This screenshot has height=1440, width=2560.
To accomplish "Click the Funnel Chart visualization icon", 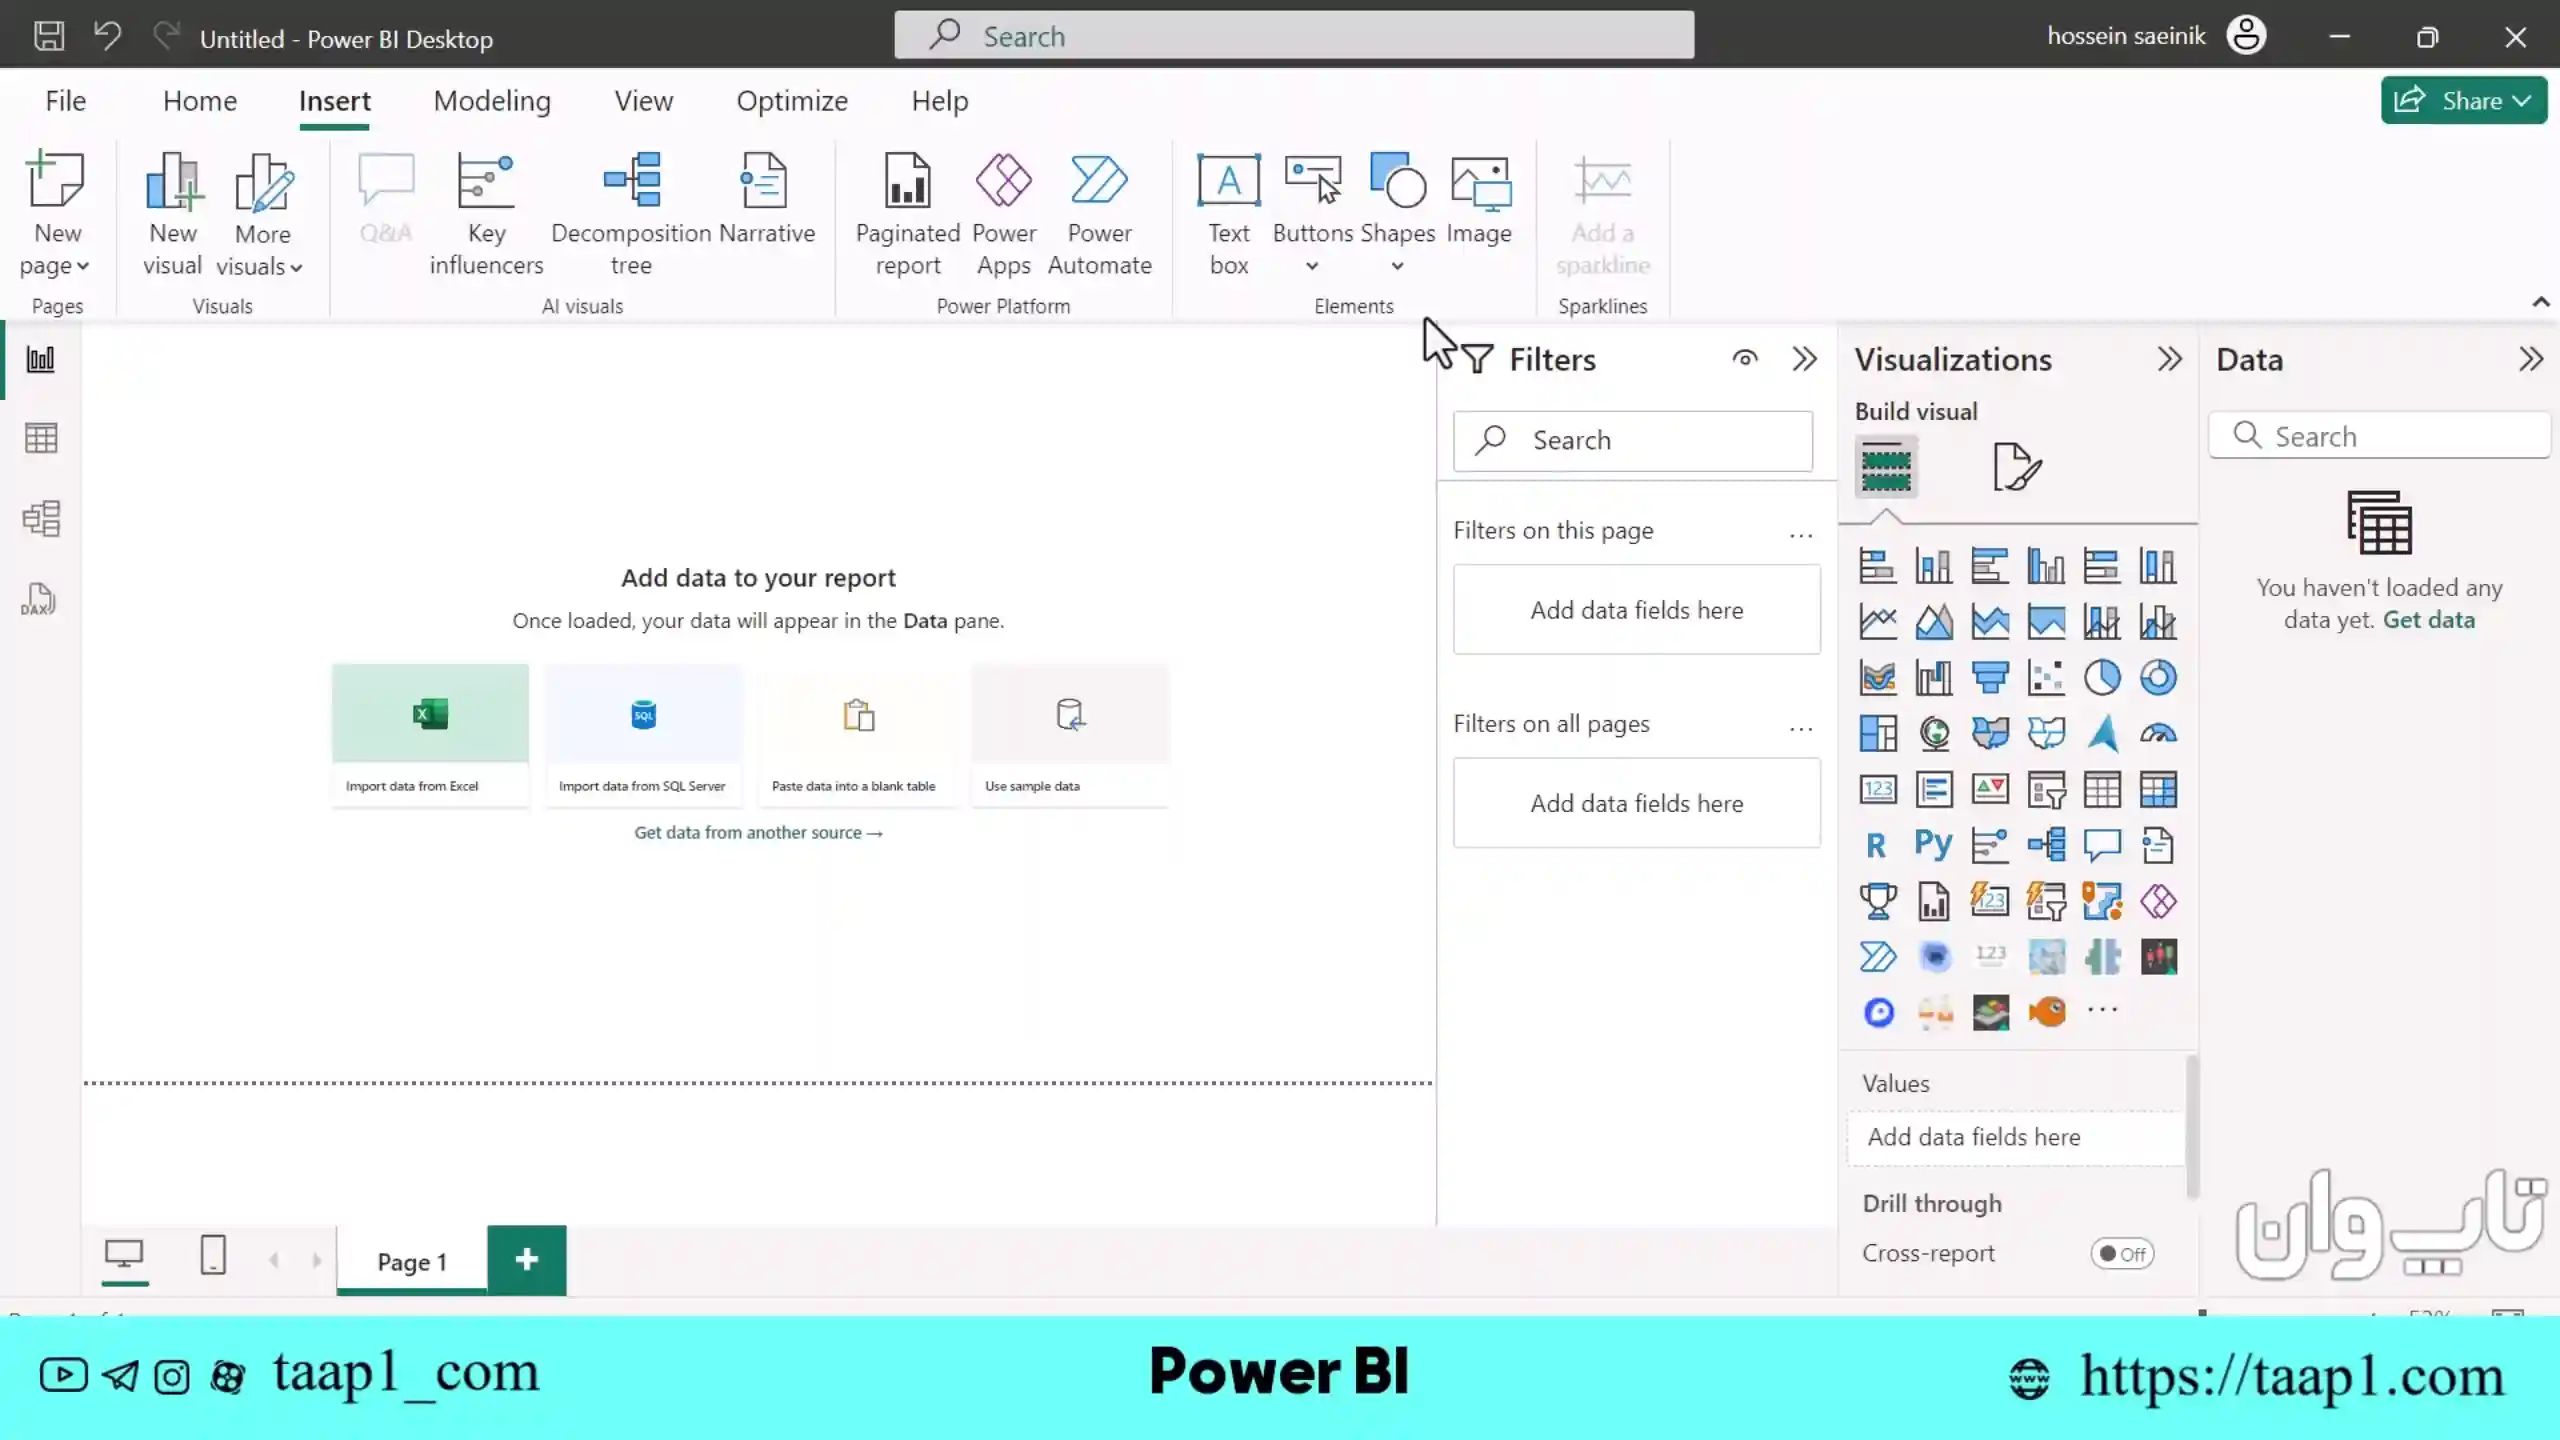I will [1989, 677].
